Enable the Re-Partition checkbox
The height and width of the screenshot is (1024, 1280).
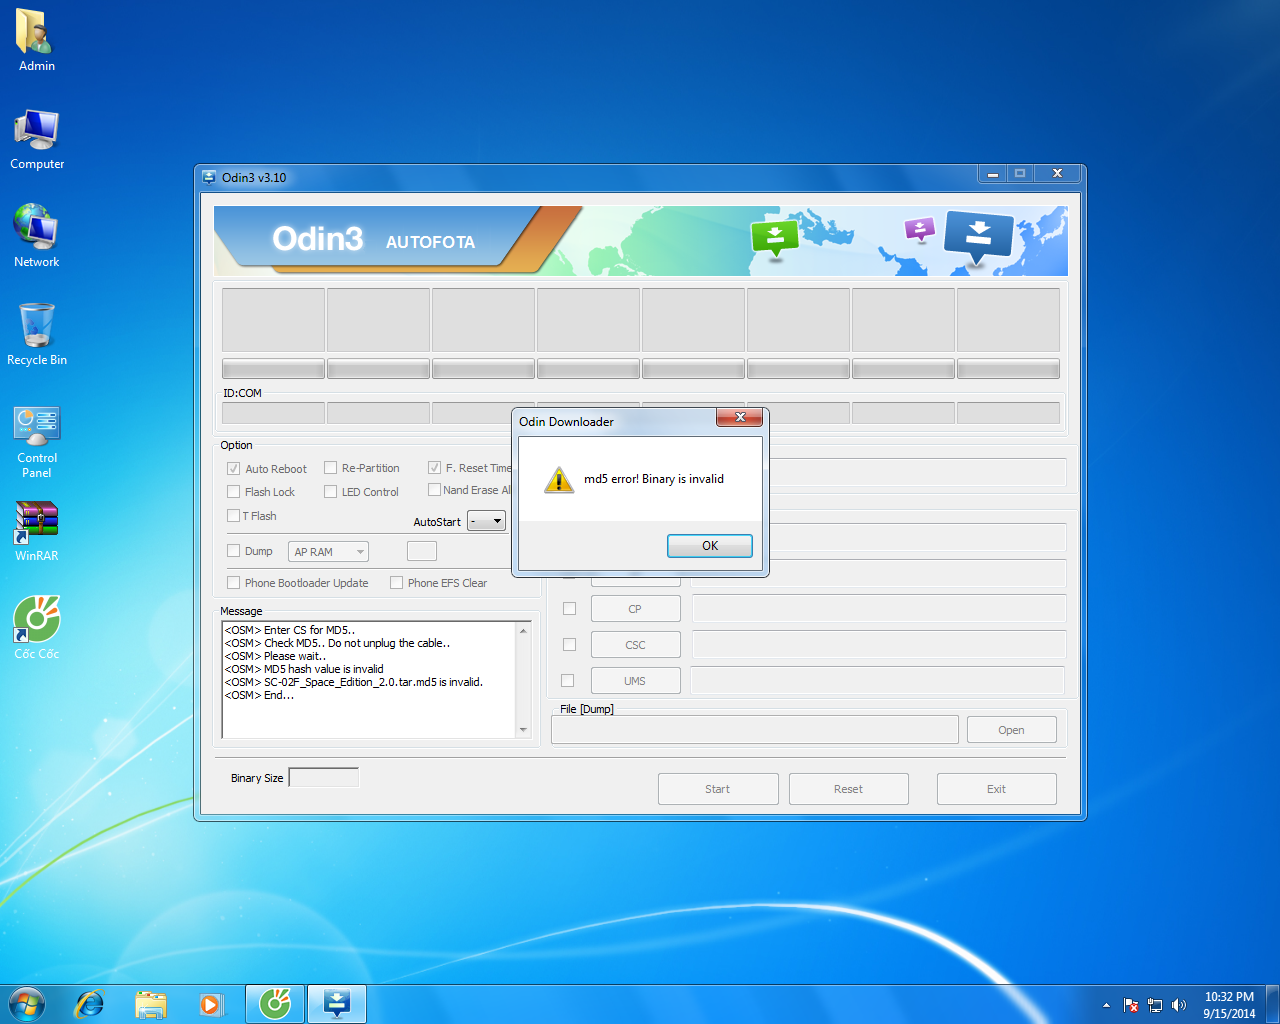click(x=330, y=468)
